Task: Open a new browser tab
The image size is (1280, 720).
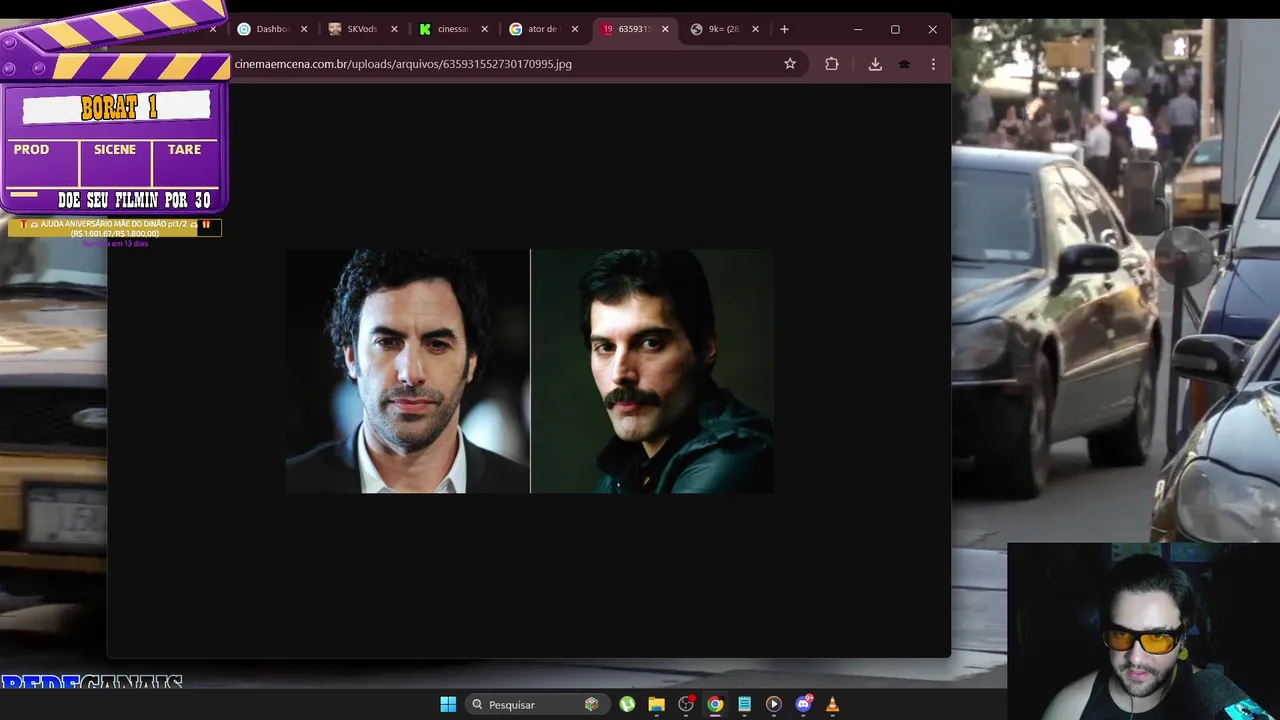Action: tap(784, 29)
